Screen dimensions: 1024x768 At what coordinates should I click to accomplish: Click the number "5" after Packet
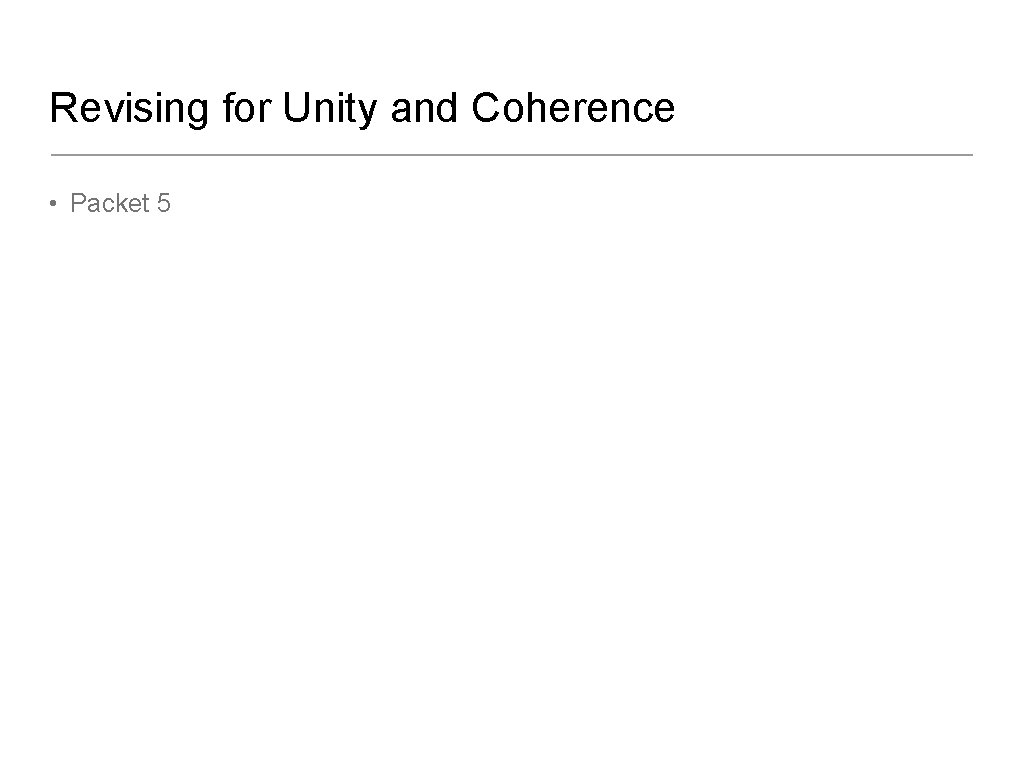click(164, 204)
